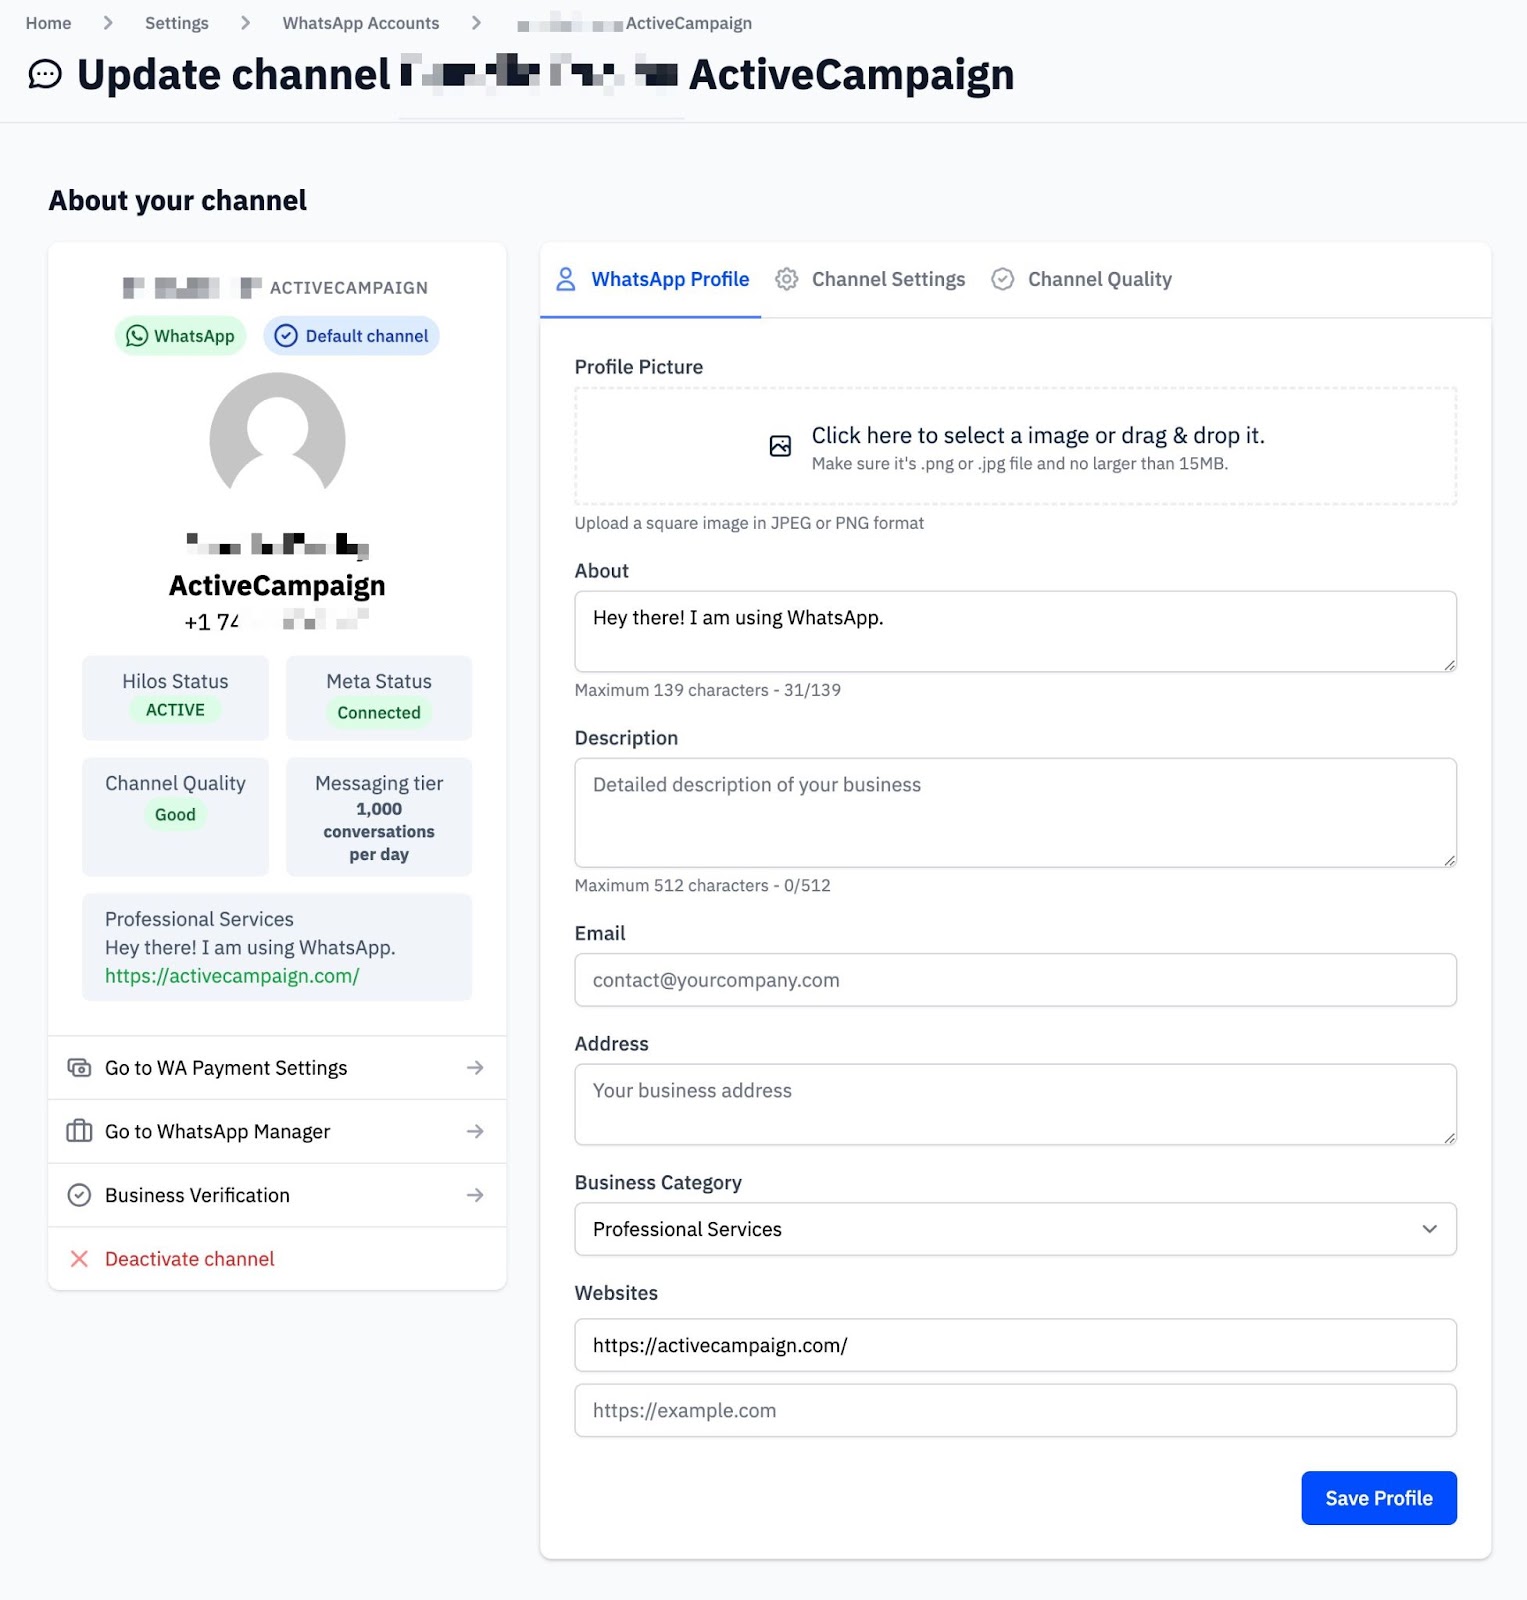Click the Email input field

(x=1015, y=980)
